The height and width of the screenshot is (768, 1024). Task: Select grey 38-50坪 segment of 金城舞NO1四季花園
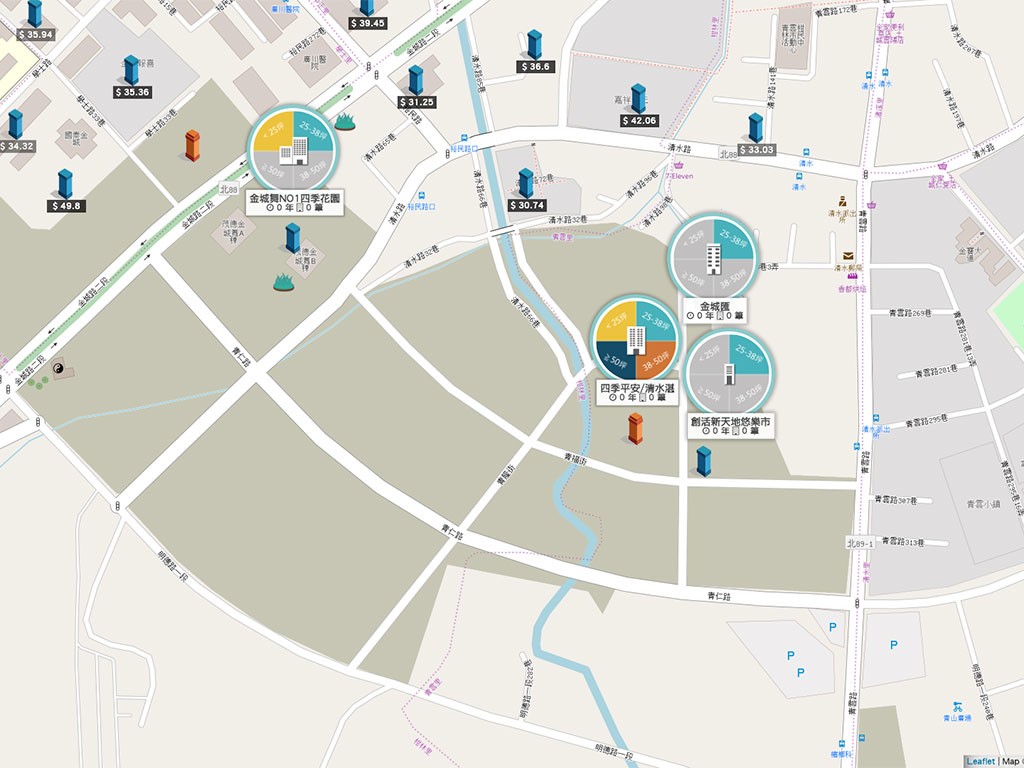[x=313, y=170]
